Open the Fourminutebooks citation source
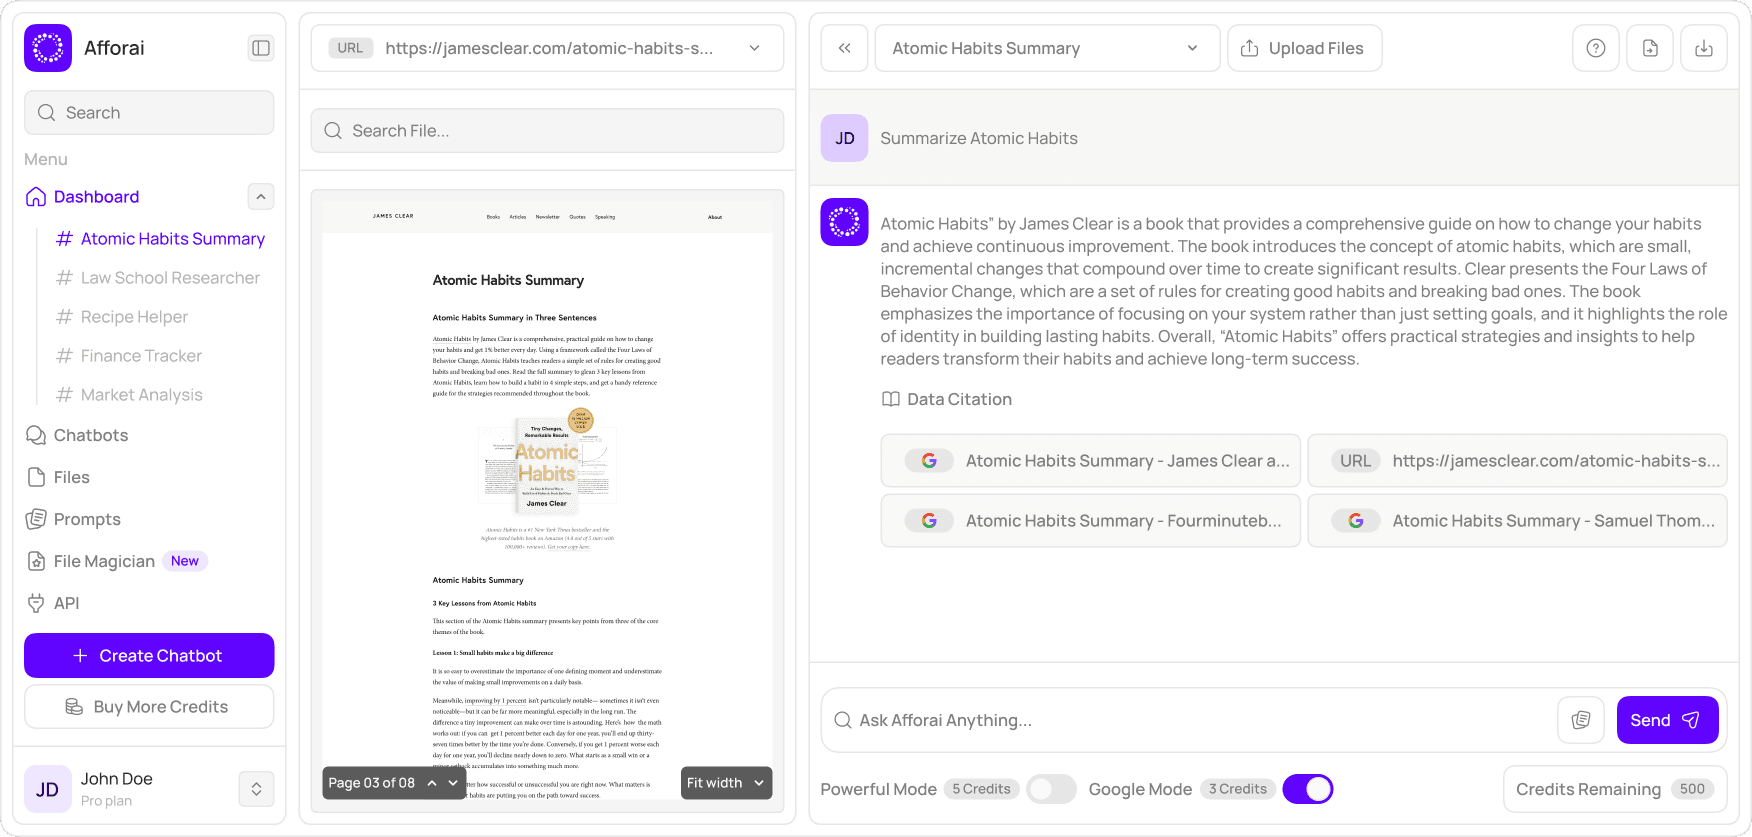1752x837 pixels. (1090, 521)
